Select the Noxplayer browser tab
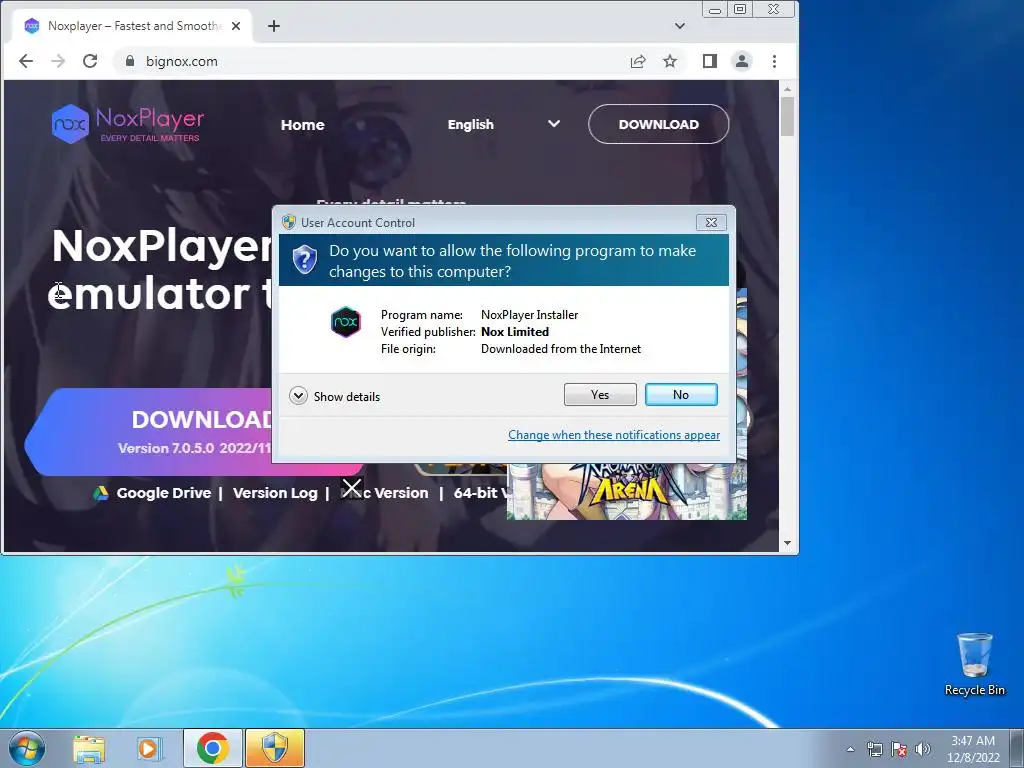The image size is (1024, 768). (133, 26)
